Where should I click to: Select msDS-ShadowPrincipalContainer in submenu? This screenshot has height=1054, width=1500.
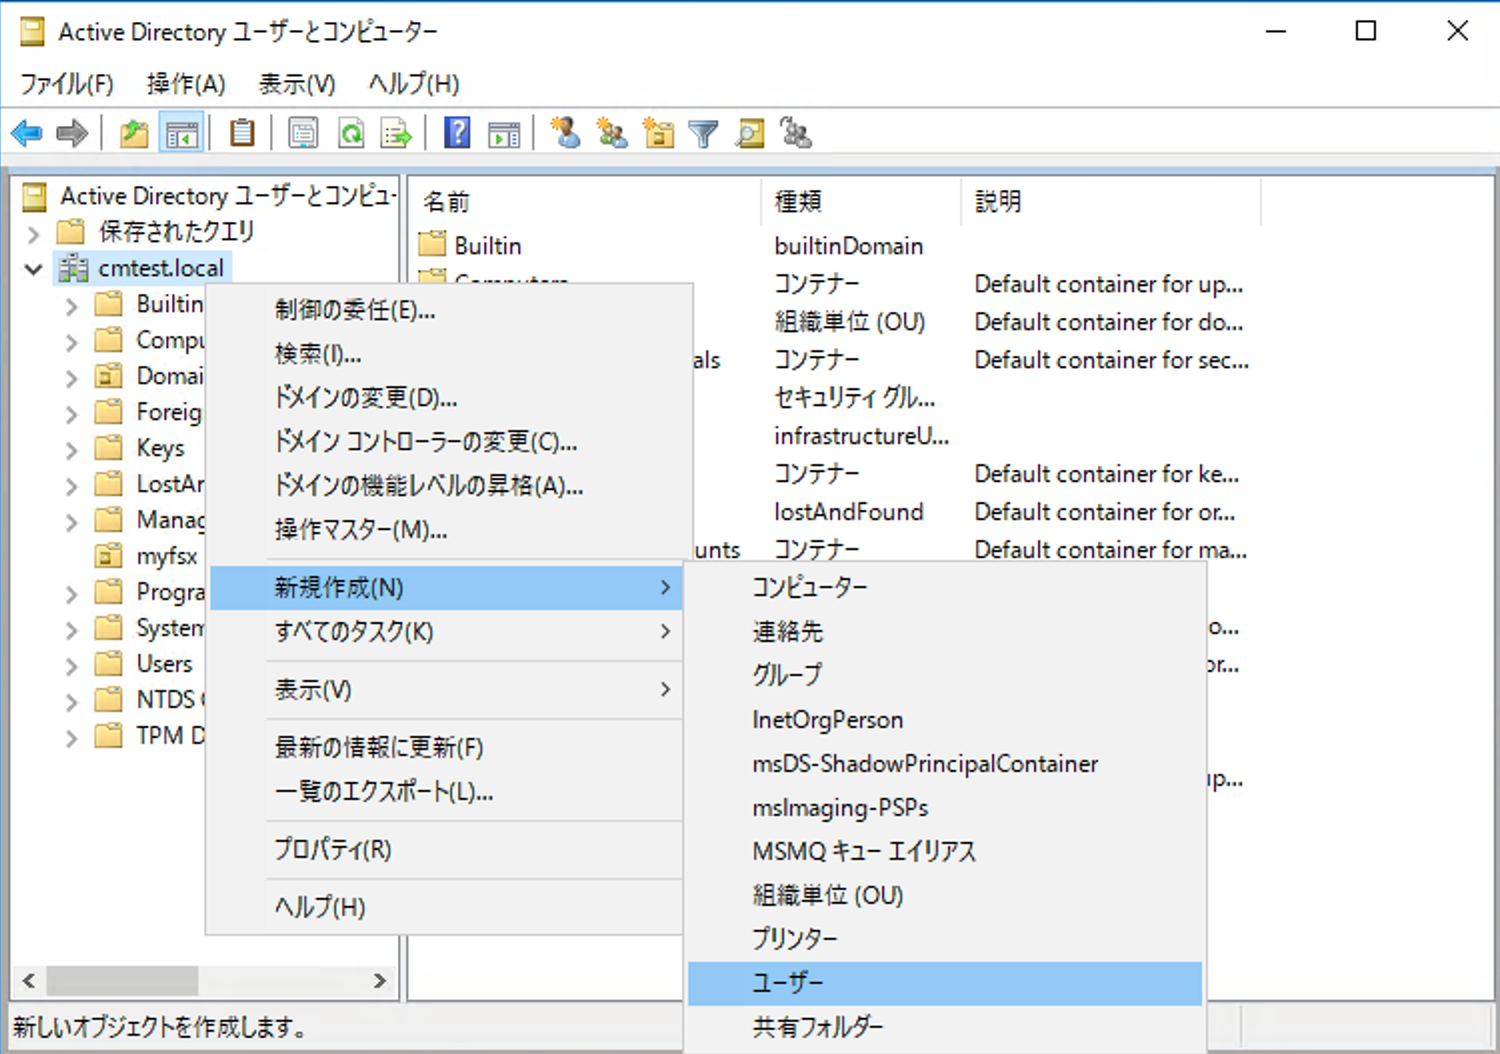click(x=945, y=764)
